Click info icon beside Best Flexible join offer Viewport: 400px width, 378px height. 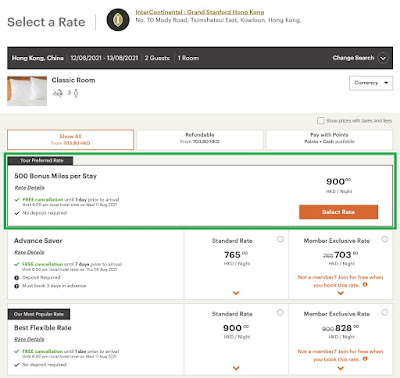(x=365, y=359)
